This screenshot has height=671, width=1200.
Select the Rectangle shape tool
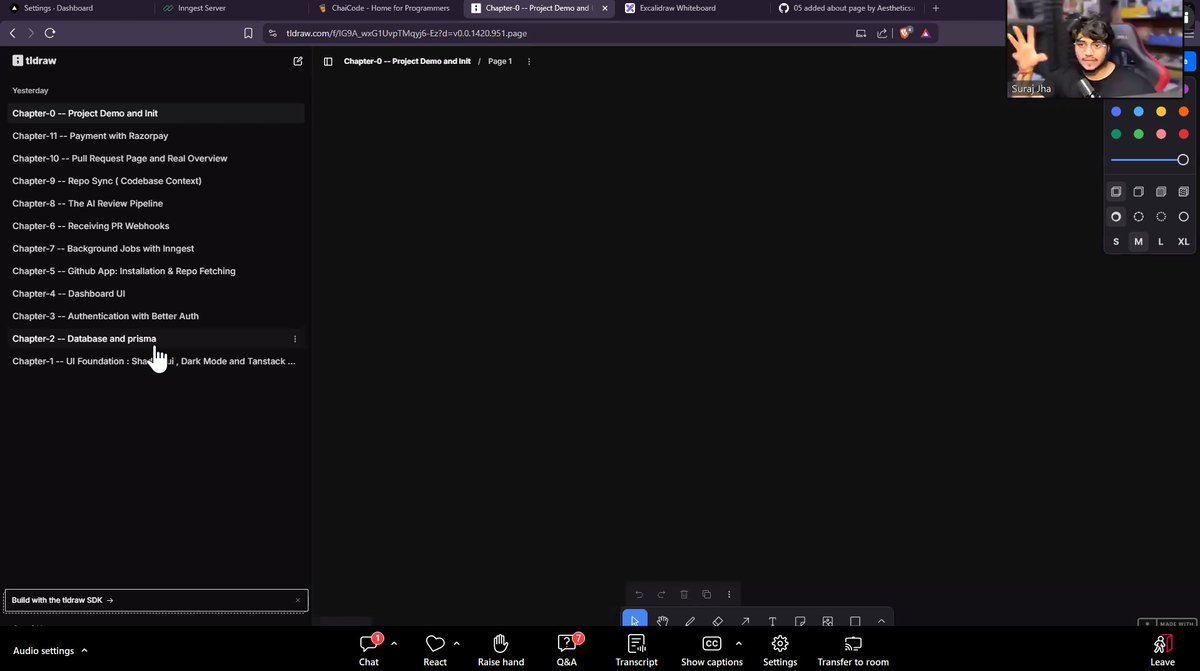pyautogui.click(x=855, y=621)
